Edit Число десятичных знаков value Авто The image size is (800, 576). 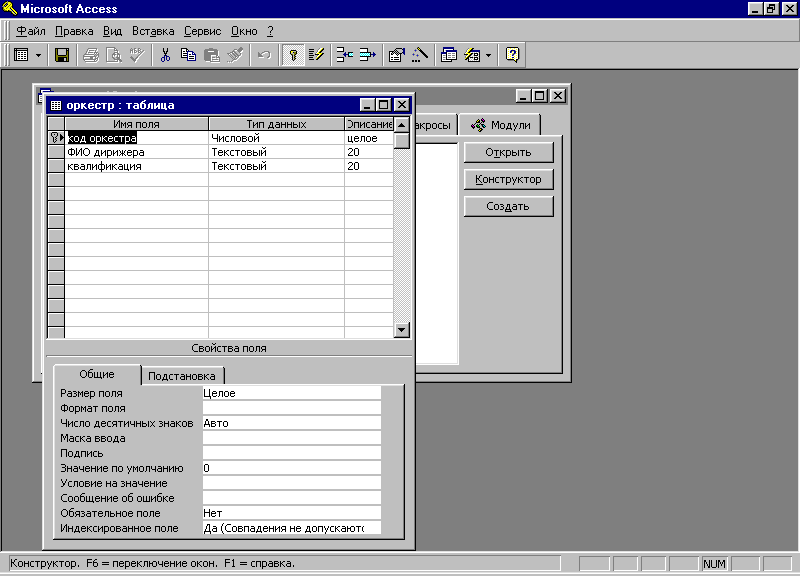click(x=292, y=423)
